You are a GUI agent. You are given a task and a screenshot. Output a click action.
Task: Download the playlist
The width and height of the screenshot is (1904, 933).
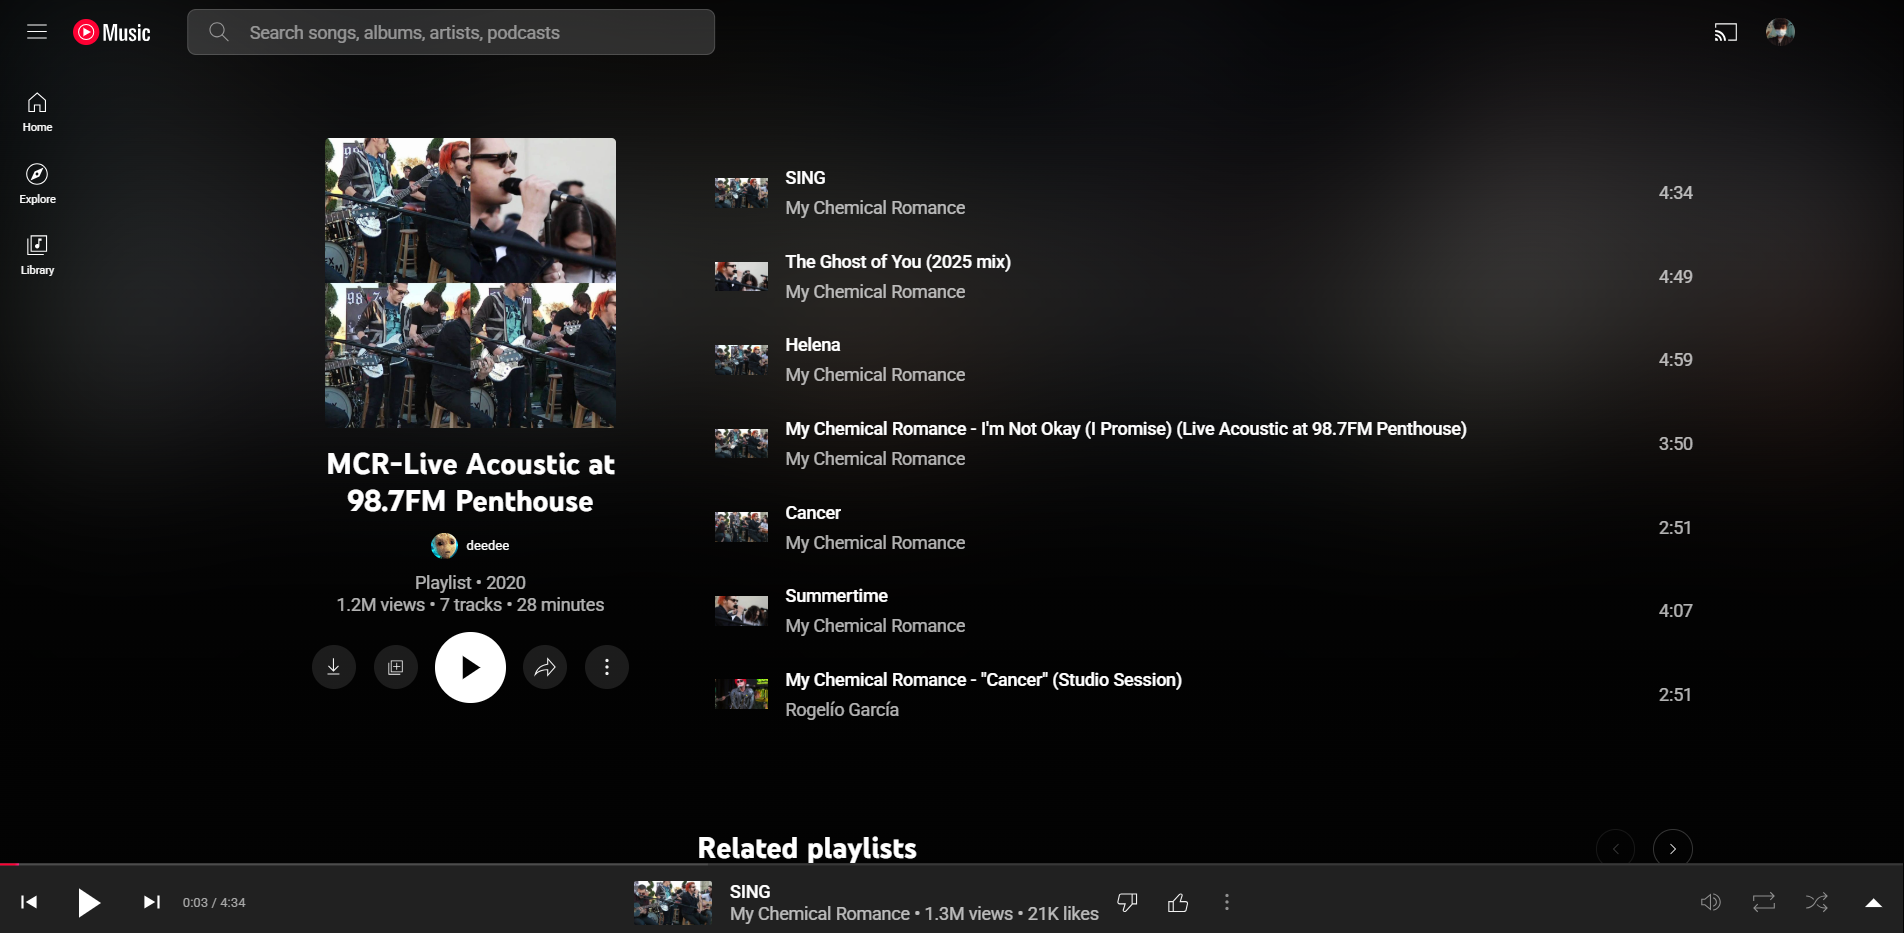[x=334, y=667]
